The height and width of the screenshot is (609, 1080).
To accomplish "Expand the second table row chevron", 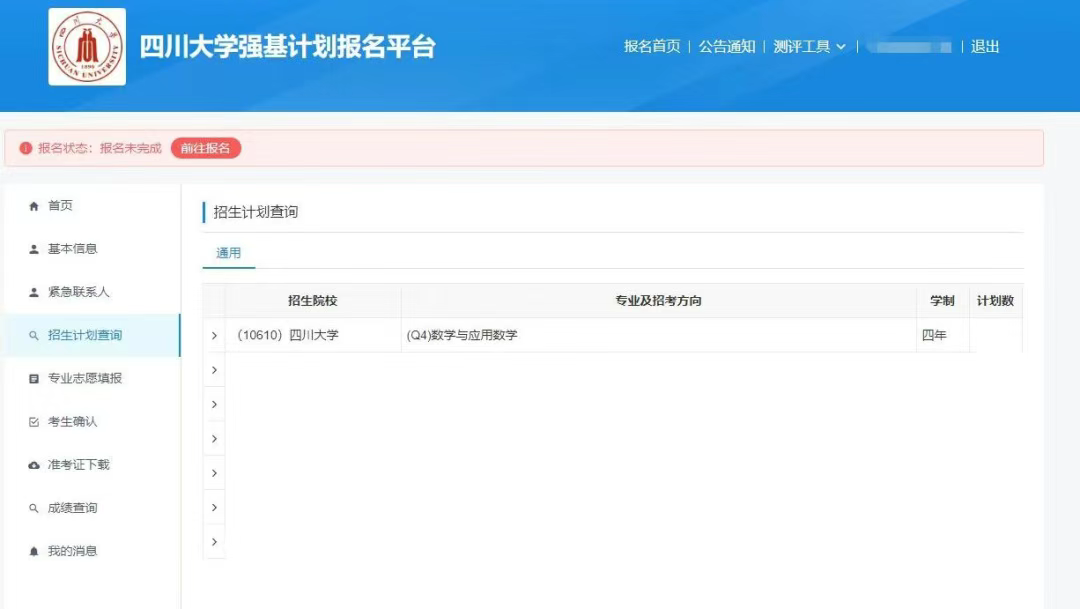I will coord(214,370).
